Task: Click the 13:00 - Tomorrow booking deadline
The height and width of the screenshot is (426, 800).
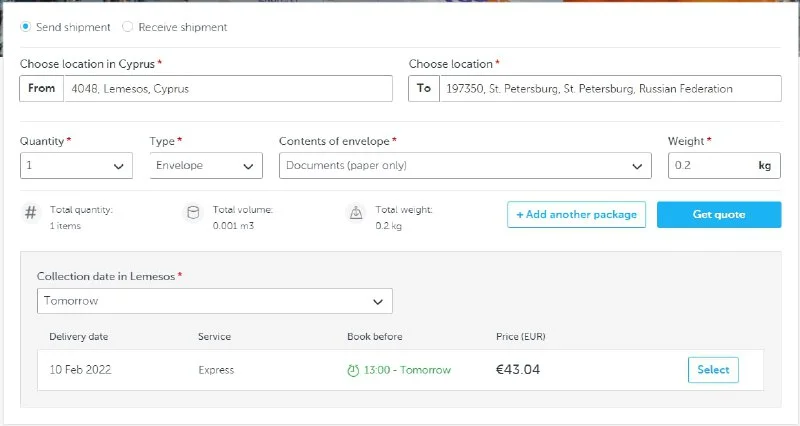Action: (407, 370)
